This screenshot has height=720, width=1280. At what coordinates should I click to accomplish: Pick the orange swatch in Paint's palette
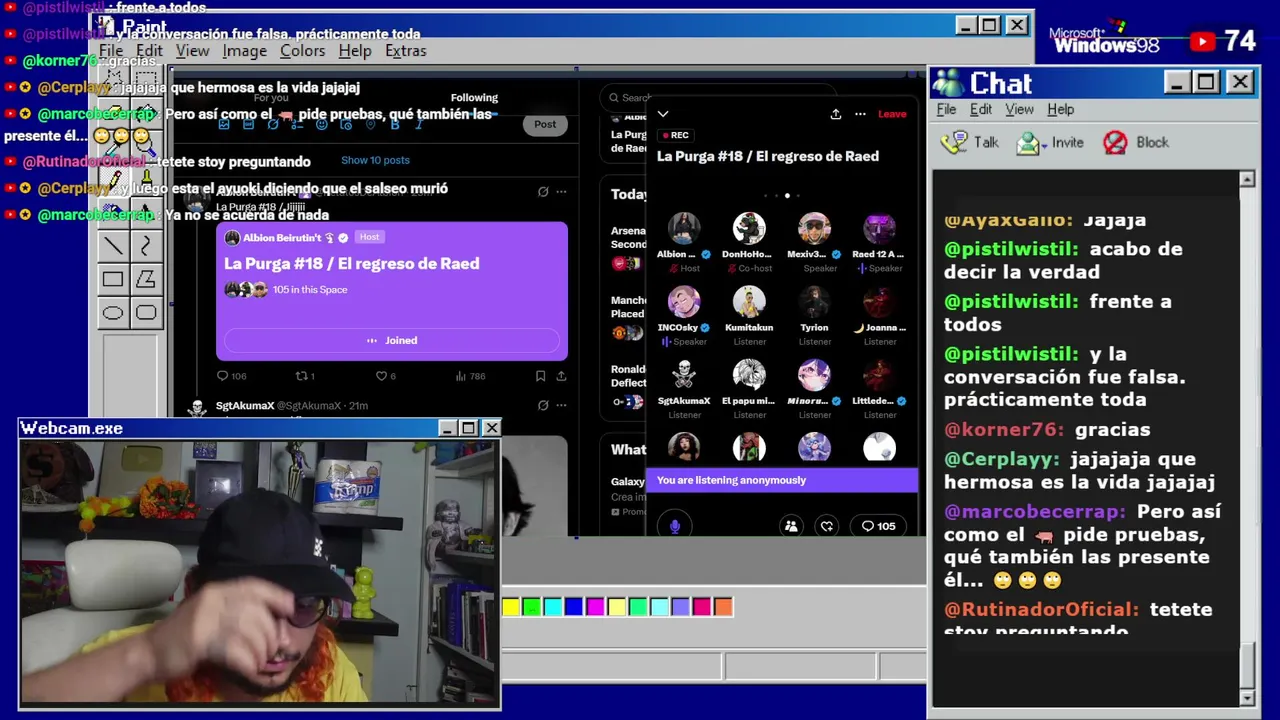coord(723,607)
